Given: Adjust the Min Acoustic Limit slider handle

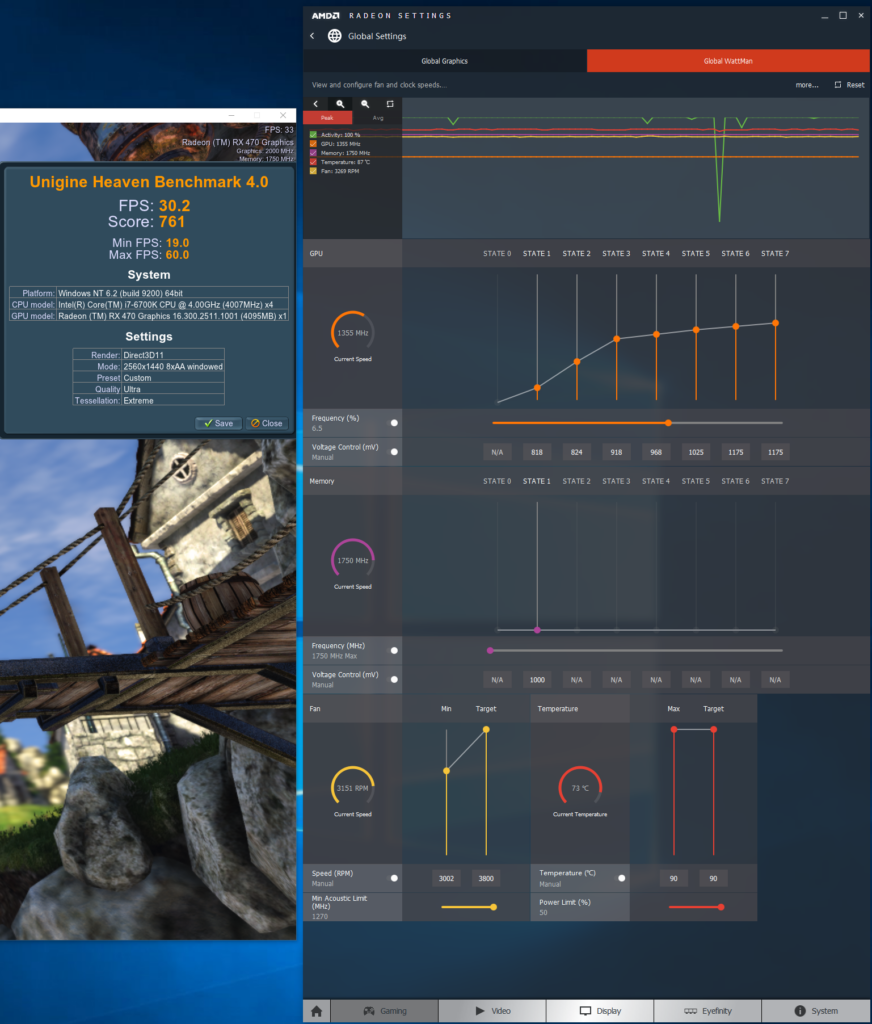Looking at the screenshot, I should [x=494, y=907].
